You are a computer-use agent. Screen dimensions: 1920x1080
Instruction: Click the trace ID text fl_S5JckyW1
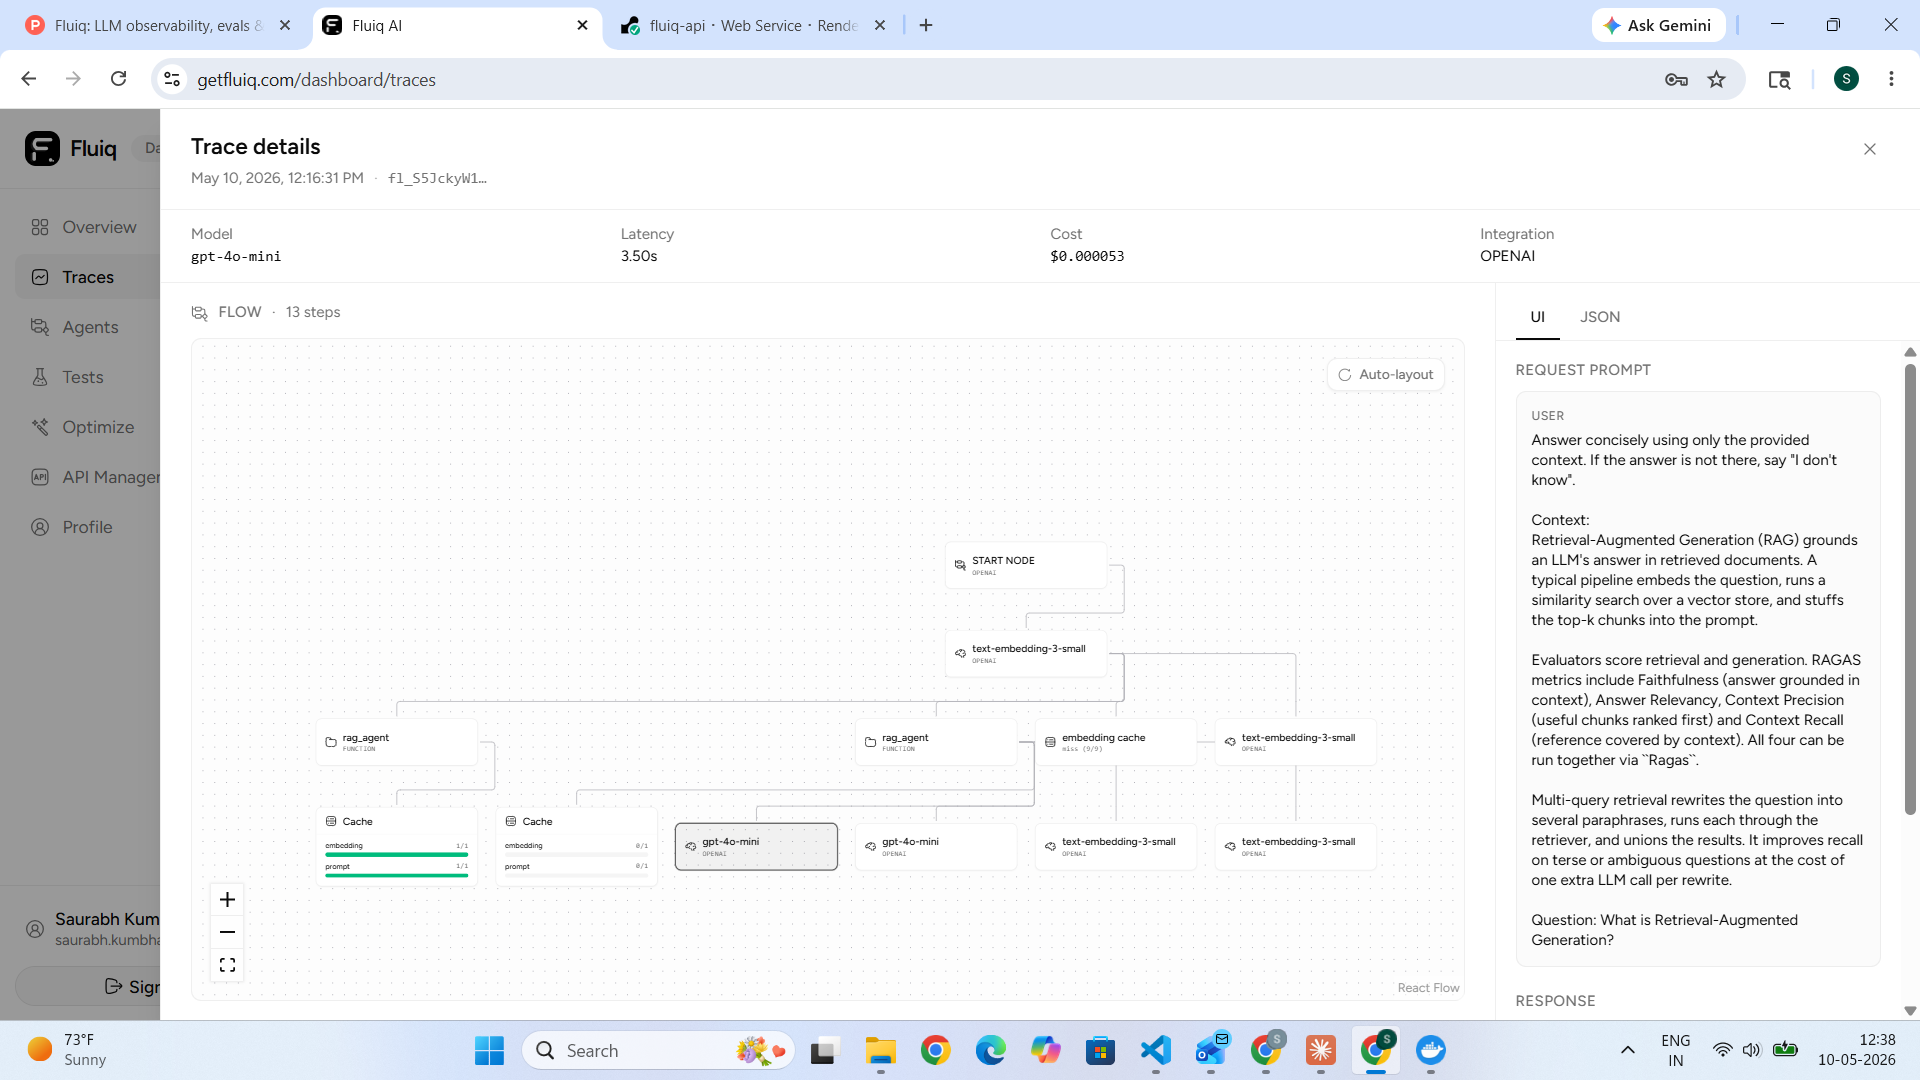pos(437,178)
